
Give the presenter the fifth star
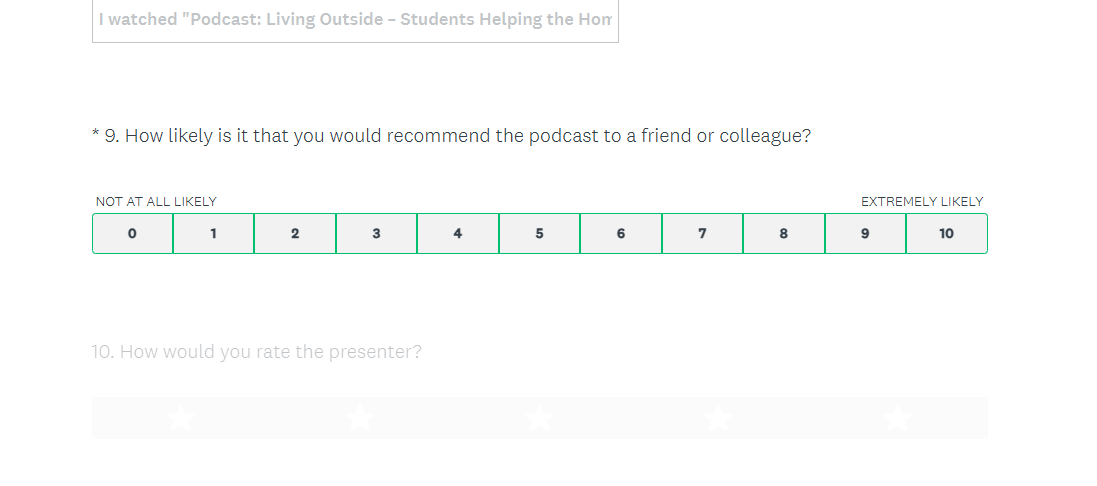pos(897,418)
